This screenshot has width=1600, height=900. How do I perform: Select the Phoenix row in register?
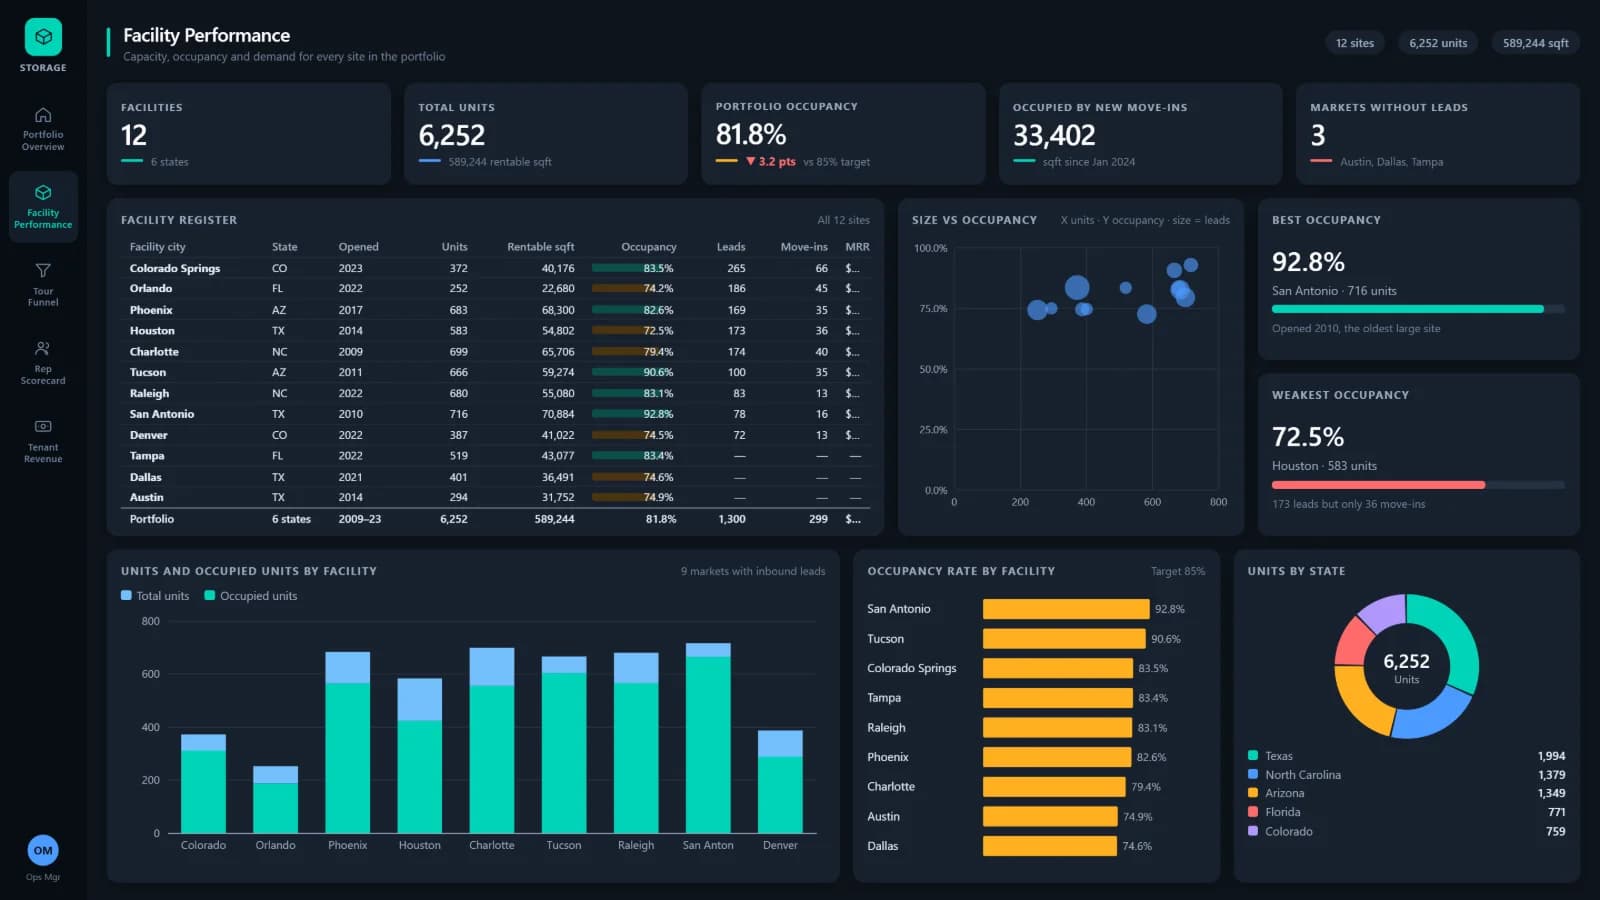click(x=495, y=310)
